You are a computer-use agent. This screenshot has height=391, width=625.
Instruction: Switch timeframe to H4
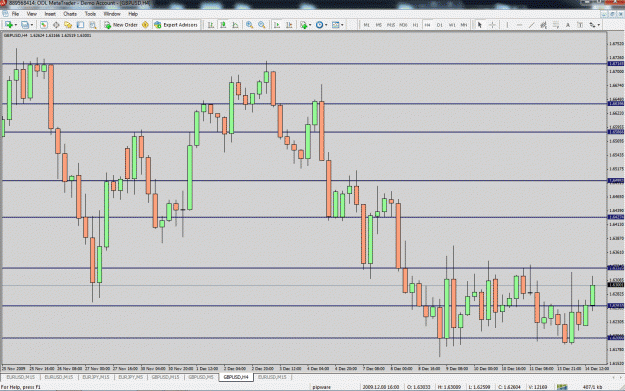coord(427,25)
